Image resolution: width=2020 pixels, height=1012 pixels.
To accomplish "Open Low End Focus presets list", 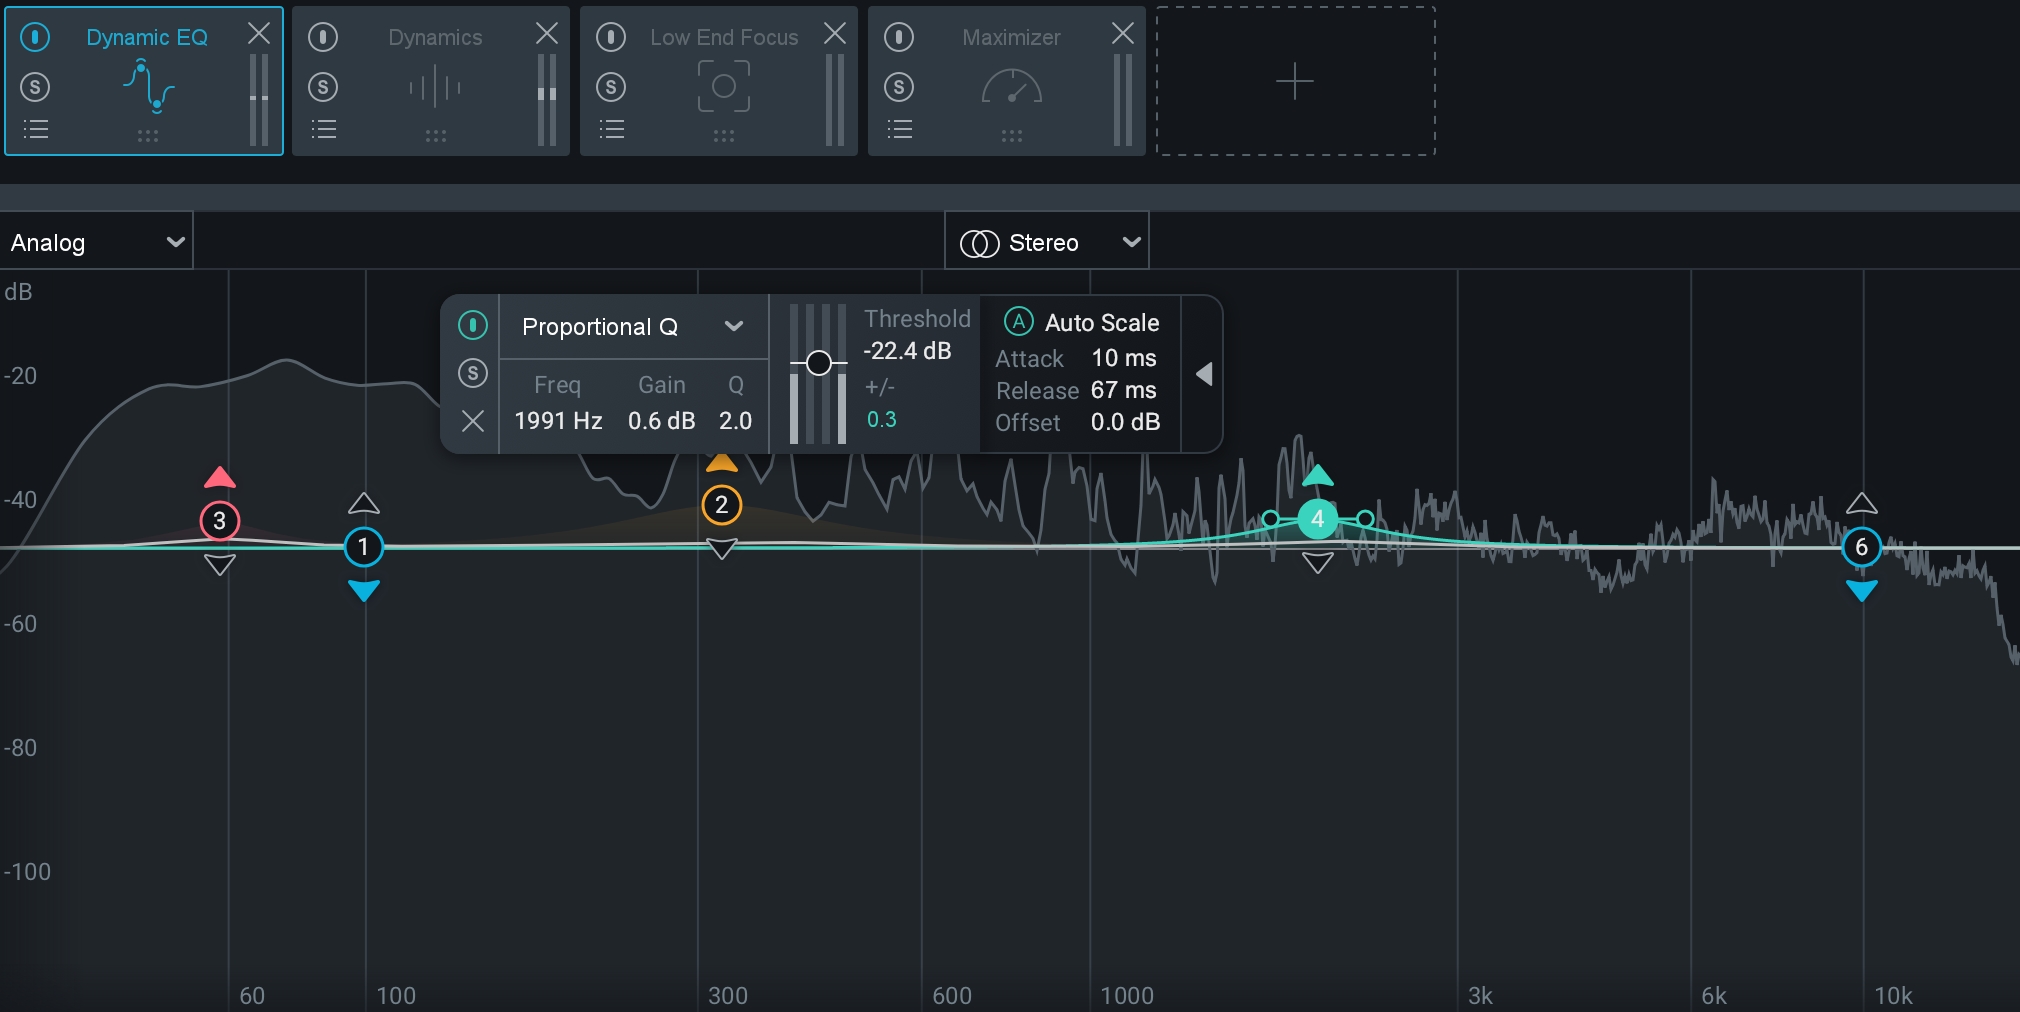I will click(x=612, y=129).
